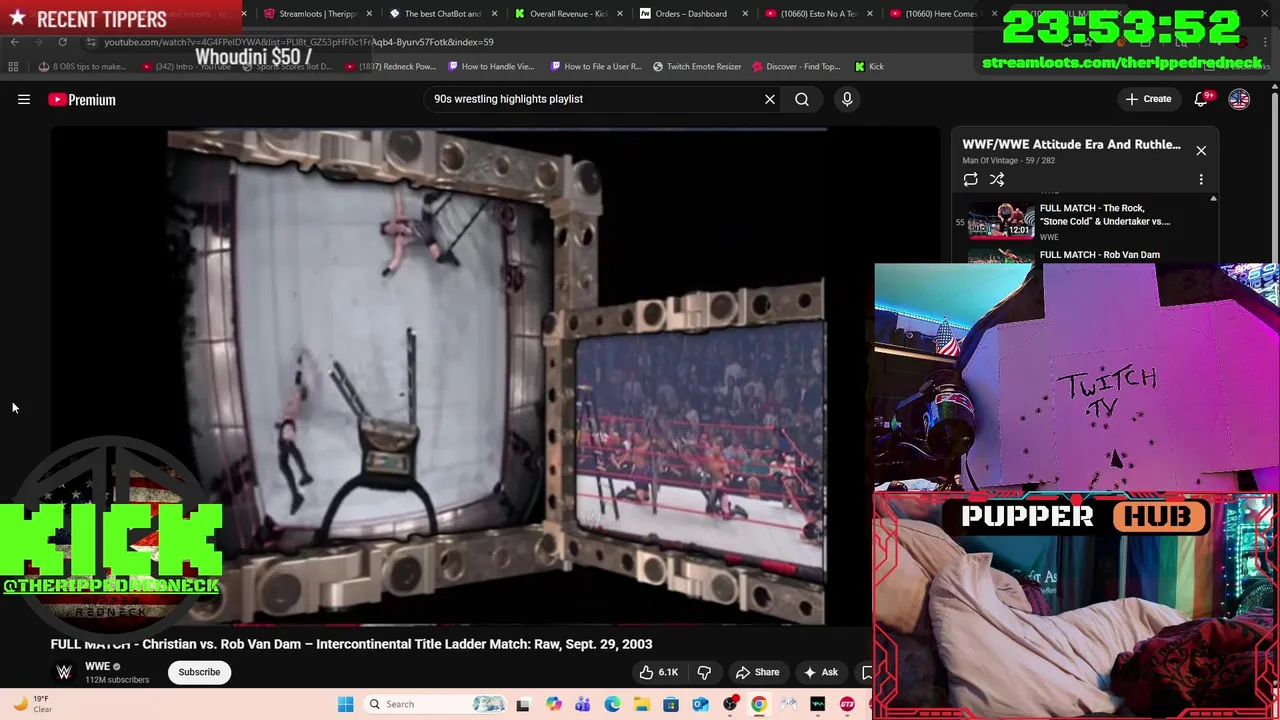Open 'Discover - Find Top...' bookmark
Screen dimensions: 1280x720
(x=796, y=67)
